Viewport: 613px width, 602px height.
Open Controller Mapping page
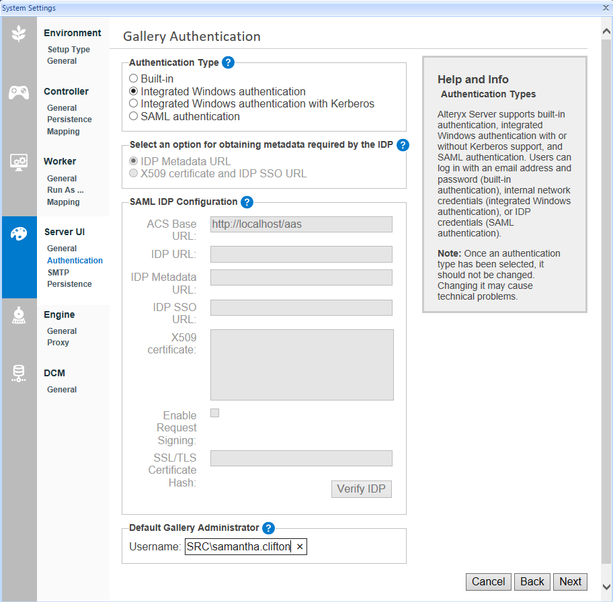coord(63,131)
